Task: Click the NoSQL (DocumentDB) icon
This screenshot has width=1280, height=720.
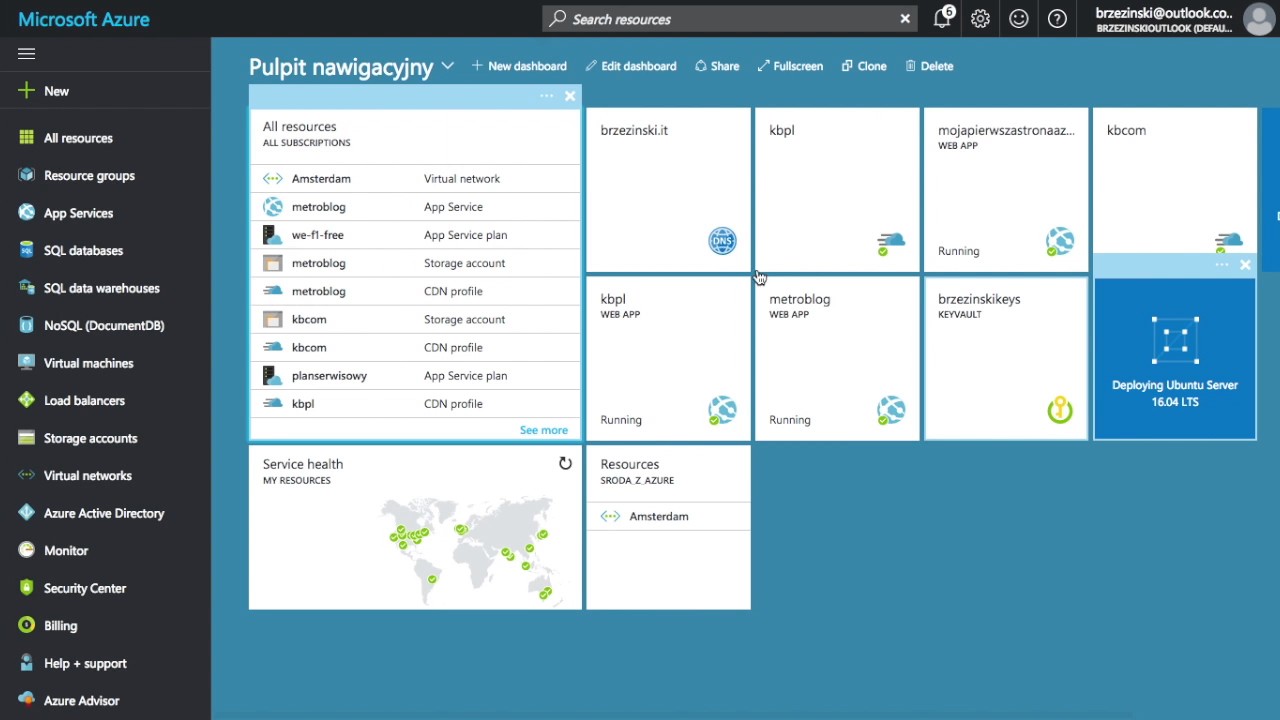Action: 27,325
